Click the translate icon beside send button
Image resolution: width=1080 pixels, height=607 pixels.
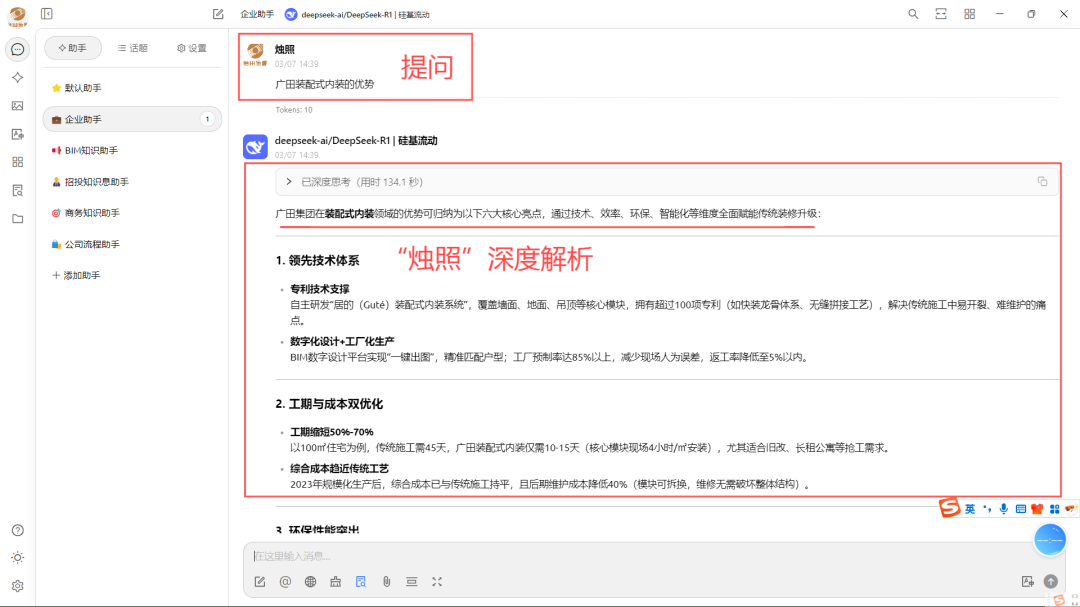[x=1028, y=582]
